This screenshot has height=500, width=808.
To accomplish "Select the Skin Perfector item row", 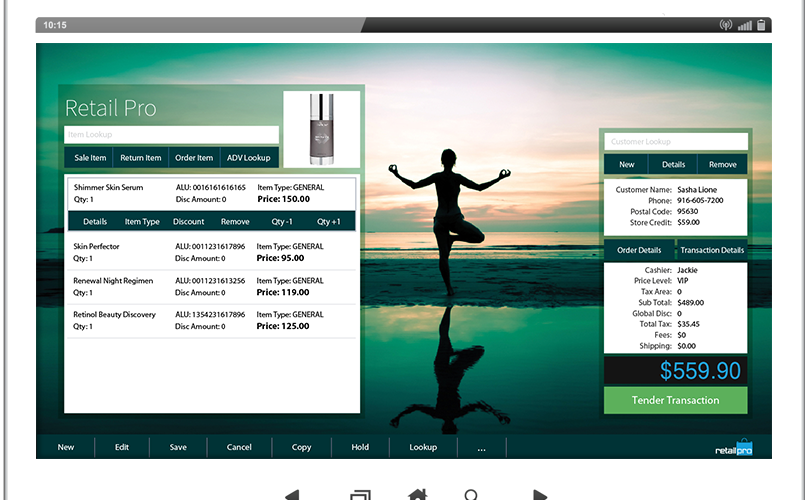I will (x=211, y=253).
